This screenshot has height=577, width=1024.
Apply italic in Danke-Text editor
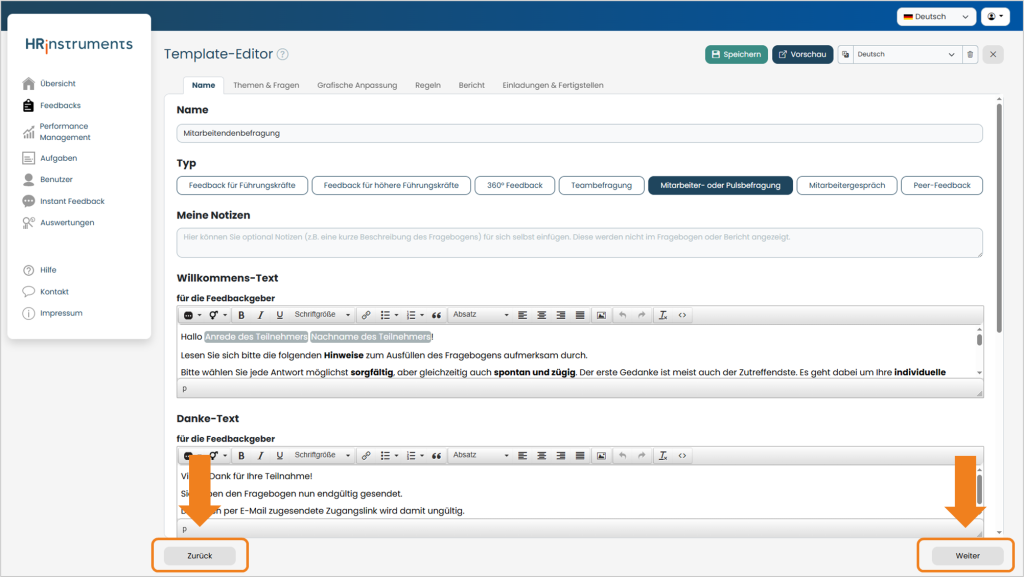[261, 456]
